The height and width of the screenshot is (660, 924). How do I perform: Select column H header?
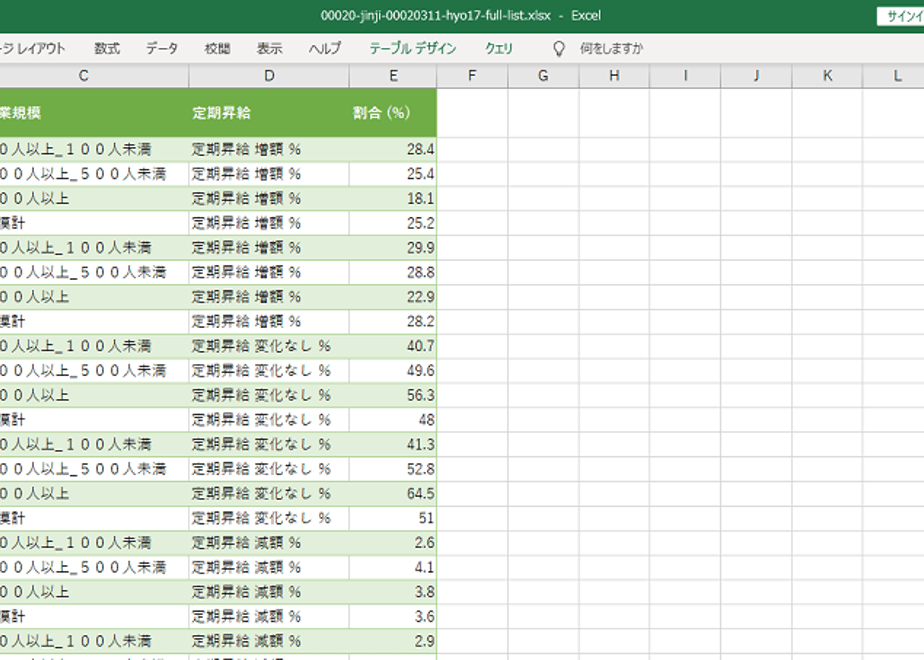pos(614,76)
